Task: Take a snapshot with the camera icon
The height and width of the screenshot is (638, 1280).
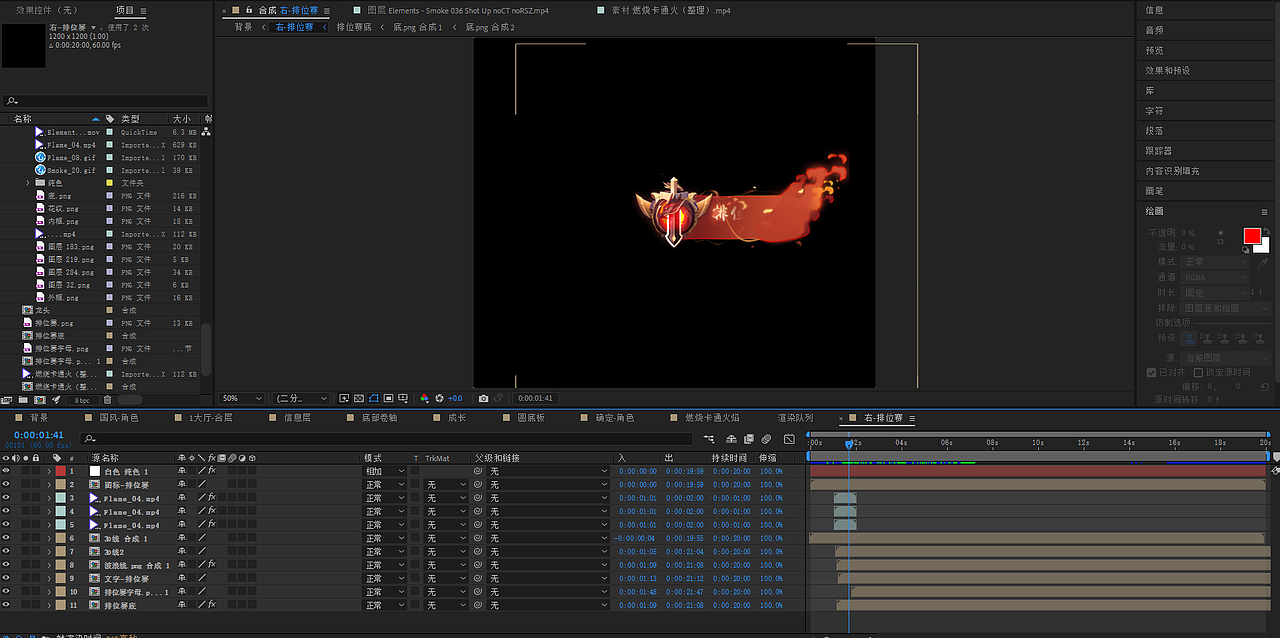Action: click(483, 398)
